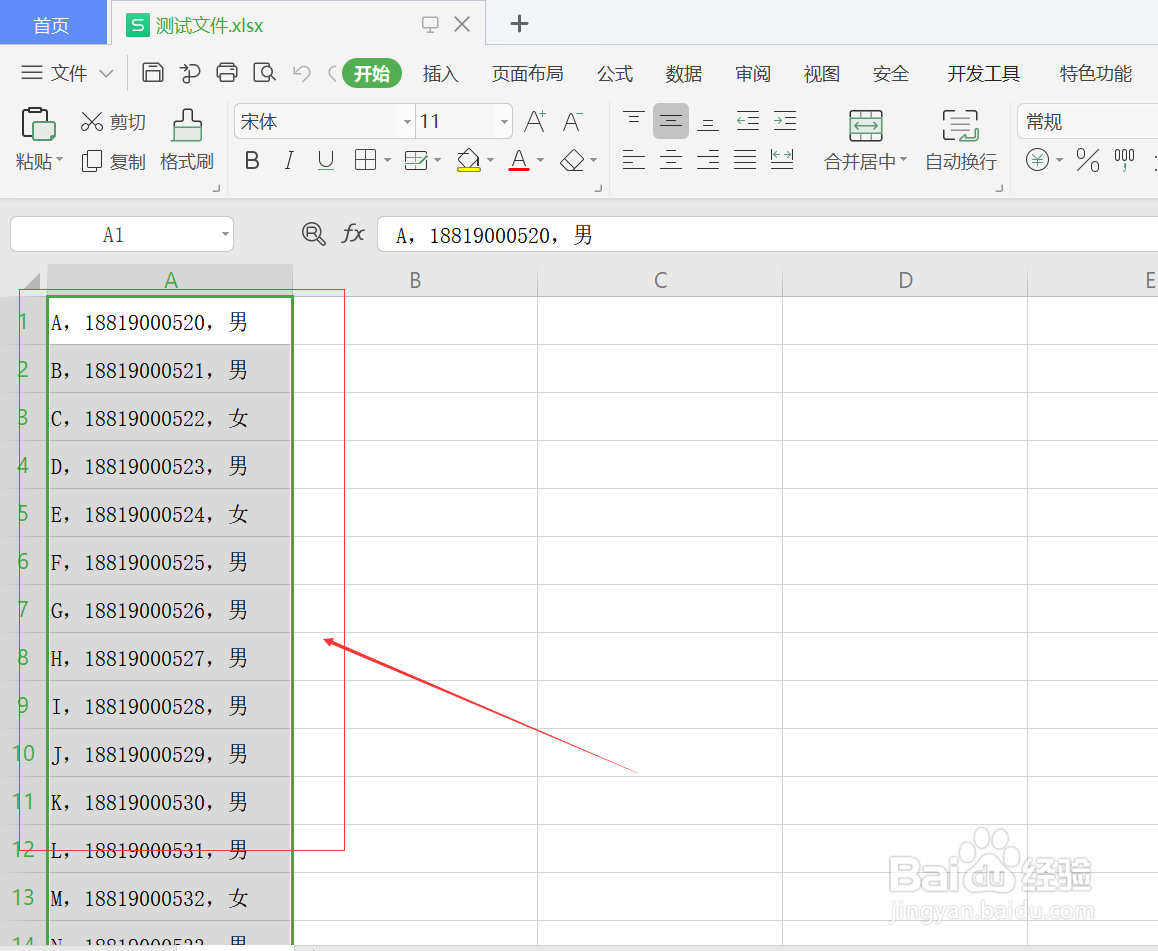Screen dimensions: 1158x951
Task: Switch to the 页面布局 tab
Action: (527, 74)
